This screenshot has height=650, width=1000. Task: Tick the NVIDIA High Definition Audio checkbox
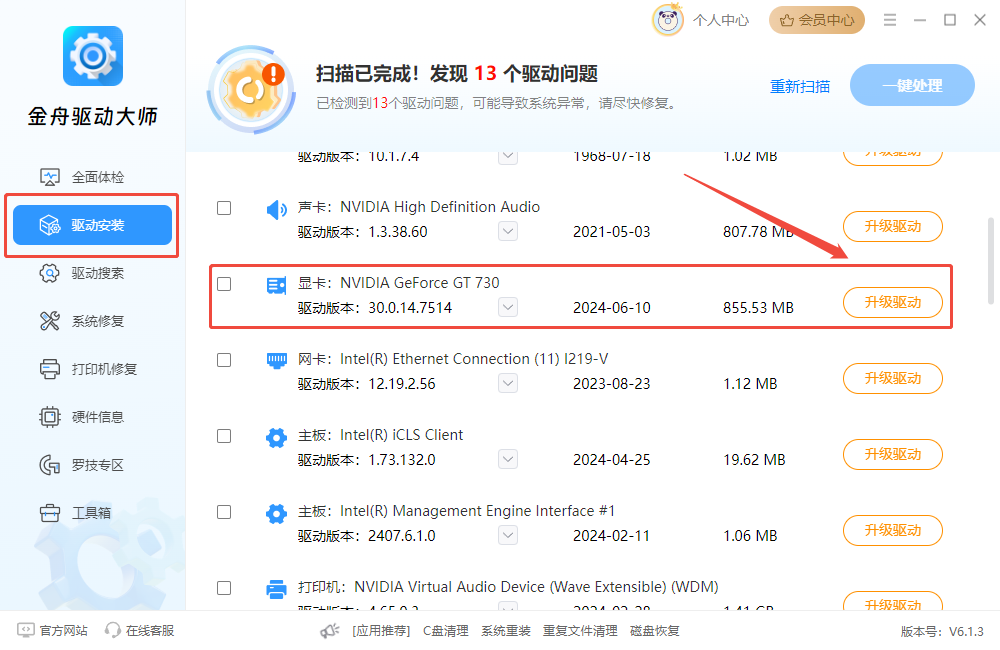point(224,208)
